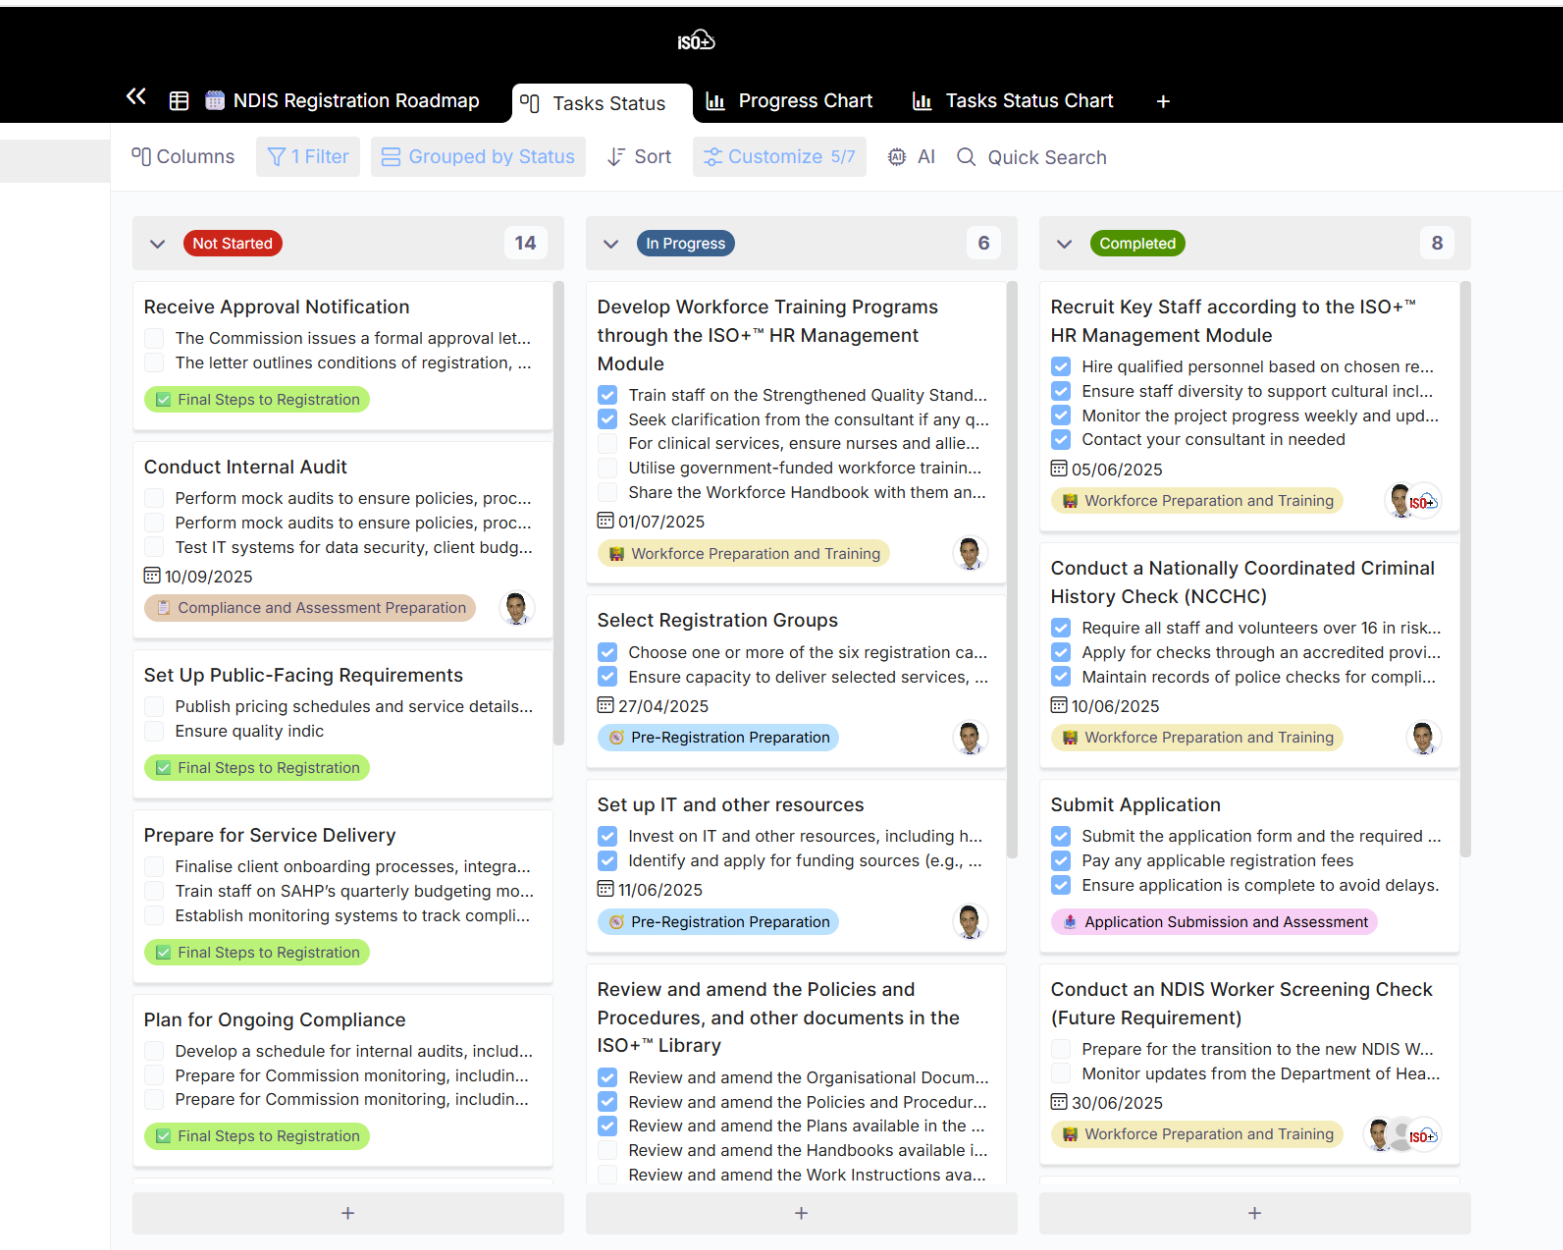Collapse the Completed column group
The width and height of the screenshot is (1563, 1250).
pyautogui.click(x=1064, y=244)
